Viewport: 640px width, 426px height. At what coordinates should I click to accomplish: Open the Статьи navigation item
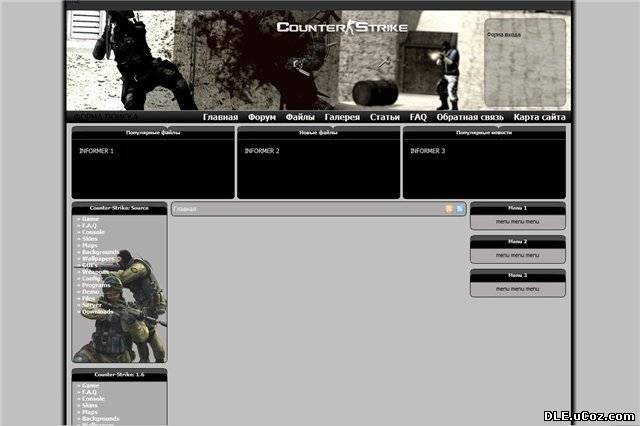[x=384, y=117]
